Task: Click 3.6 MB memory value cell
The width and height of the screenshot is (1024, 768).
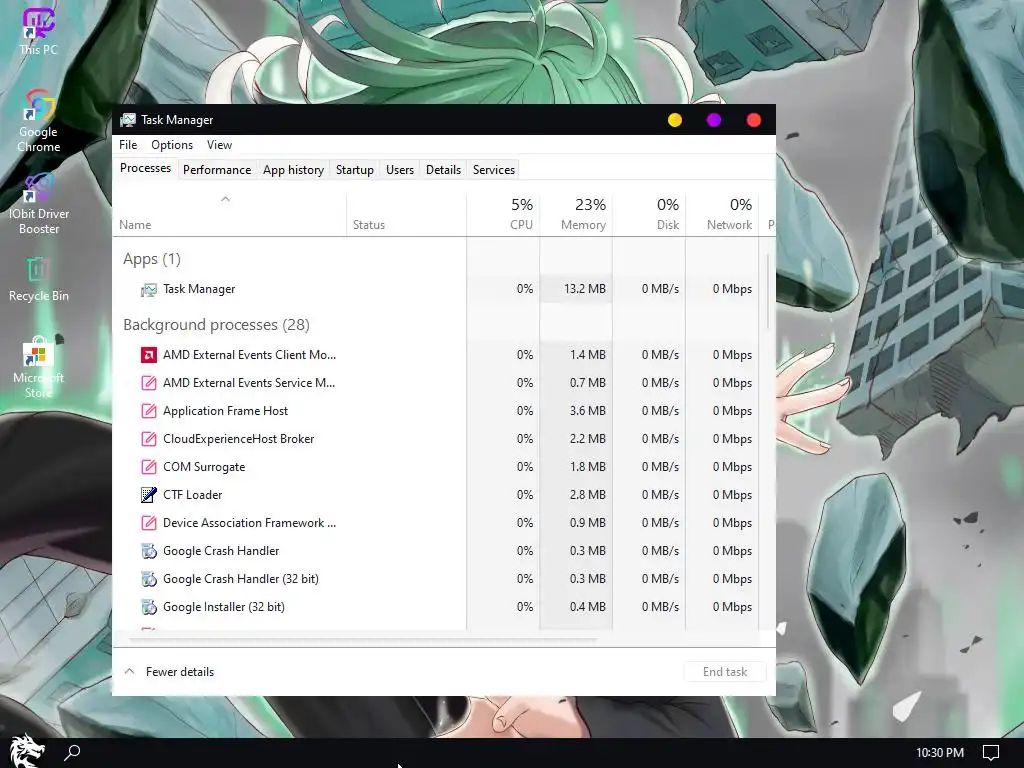Action: point(576,411)
